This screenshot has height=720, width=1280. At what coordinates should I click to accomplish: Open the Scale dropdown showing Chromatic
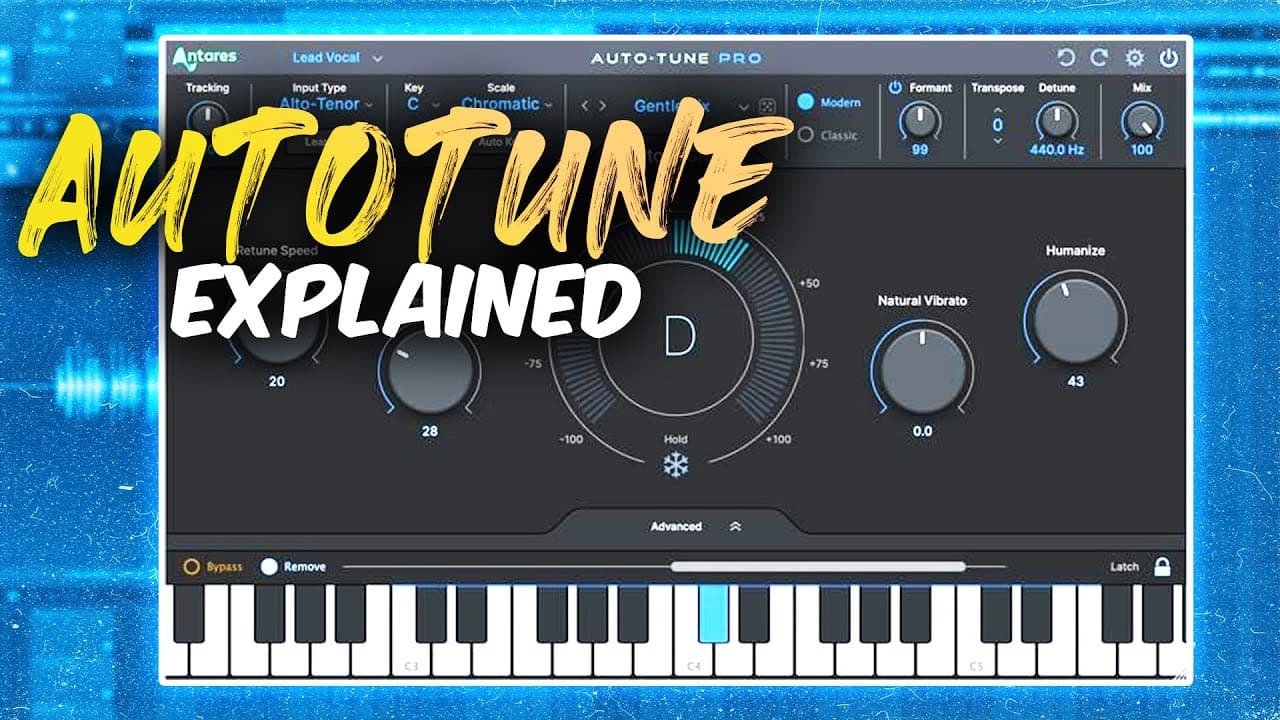[507, 104]
